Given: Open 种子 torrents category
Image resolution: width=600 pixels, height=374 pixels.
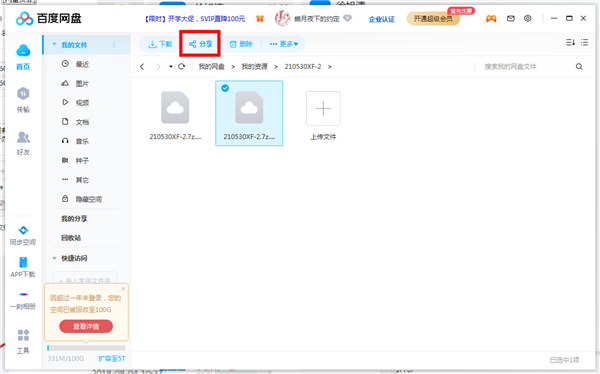Looking at the screenshot, I should click(75, 160).
